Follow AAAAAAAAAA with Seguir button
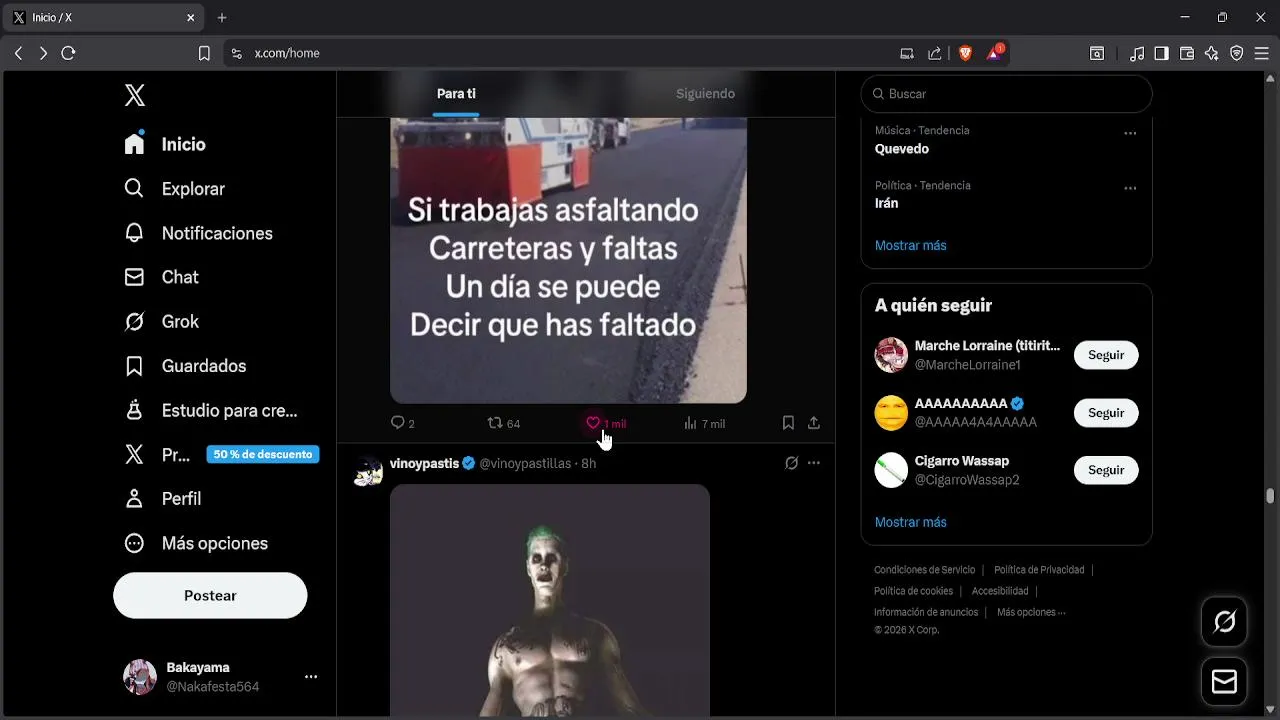Image resolution: width=1280 pixels, height=720 pixels. (1106, 413)
